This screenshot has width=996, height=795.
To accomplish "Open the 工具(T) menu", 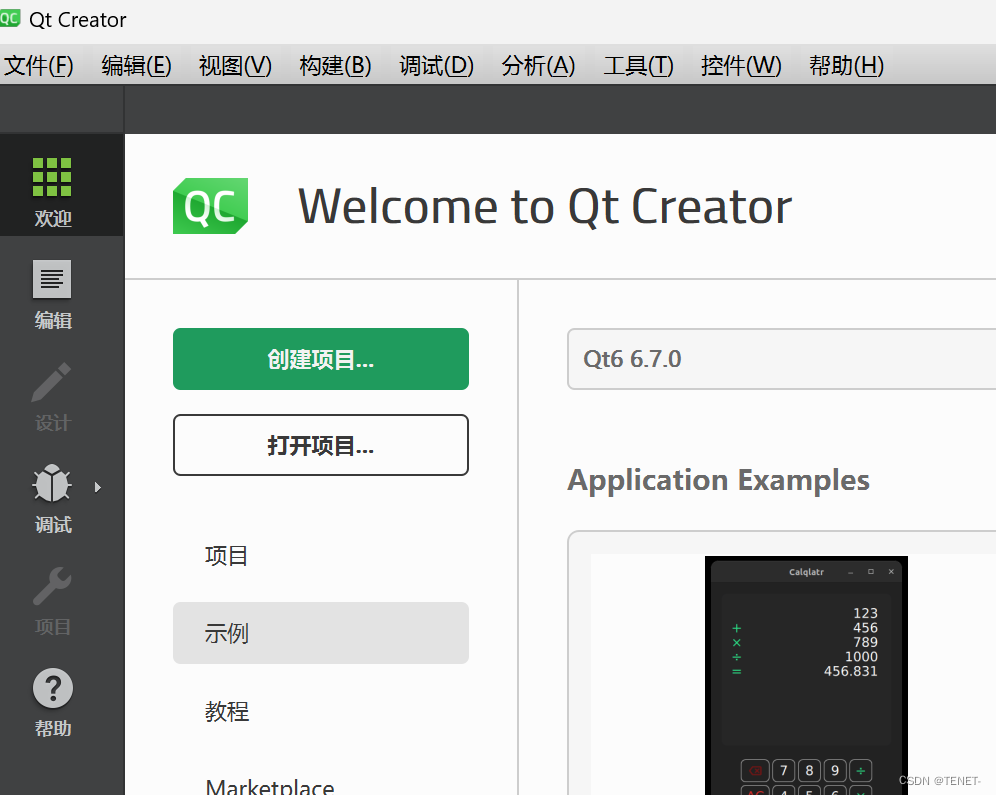I will point(638,65).
